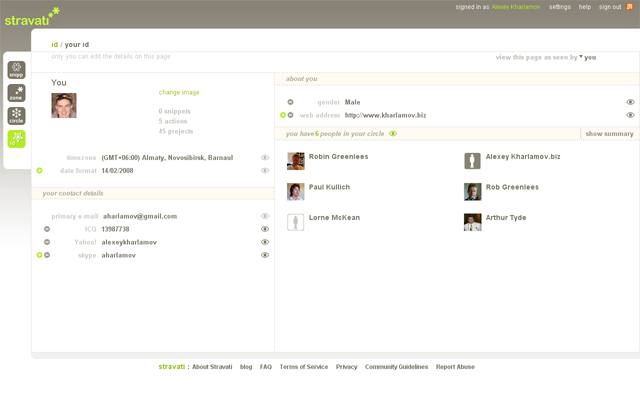Open the snipp sidebar icon
The height and width of the screenshot is (399, 640).
16,70
